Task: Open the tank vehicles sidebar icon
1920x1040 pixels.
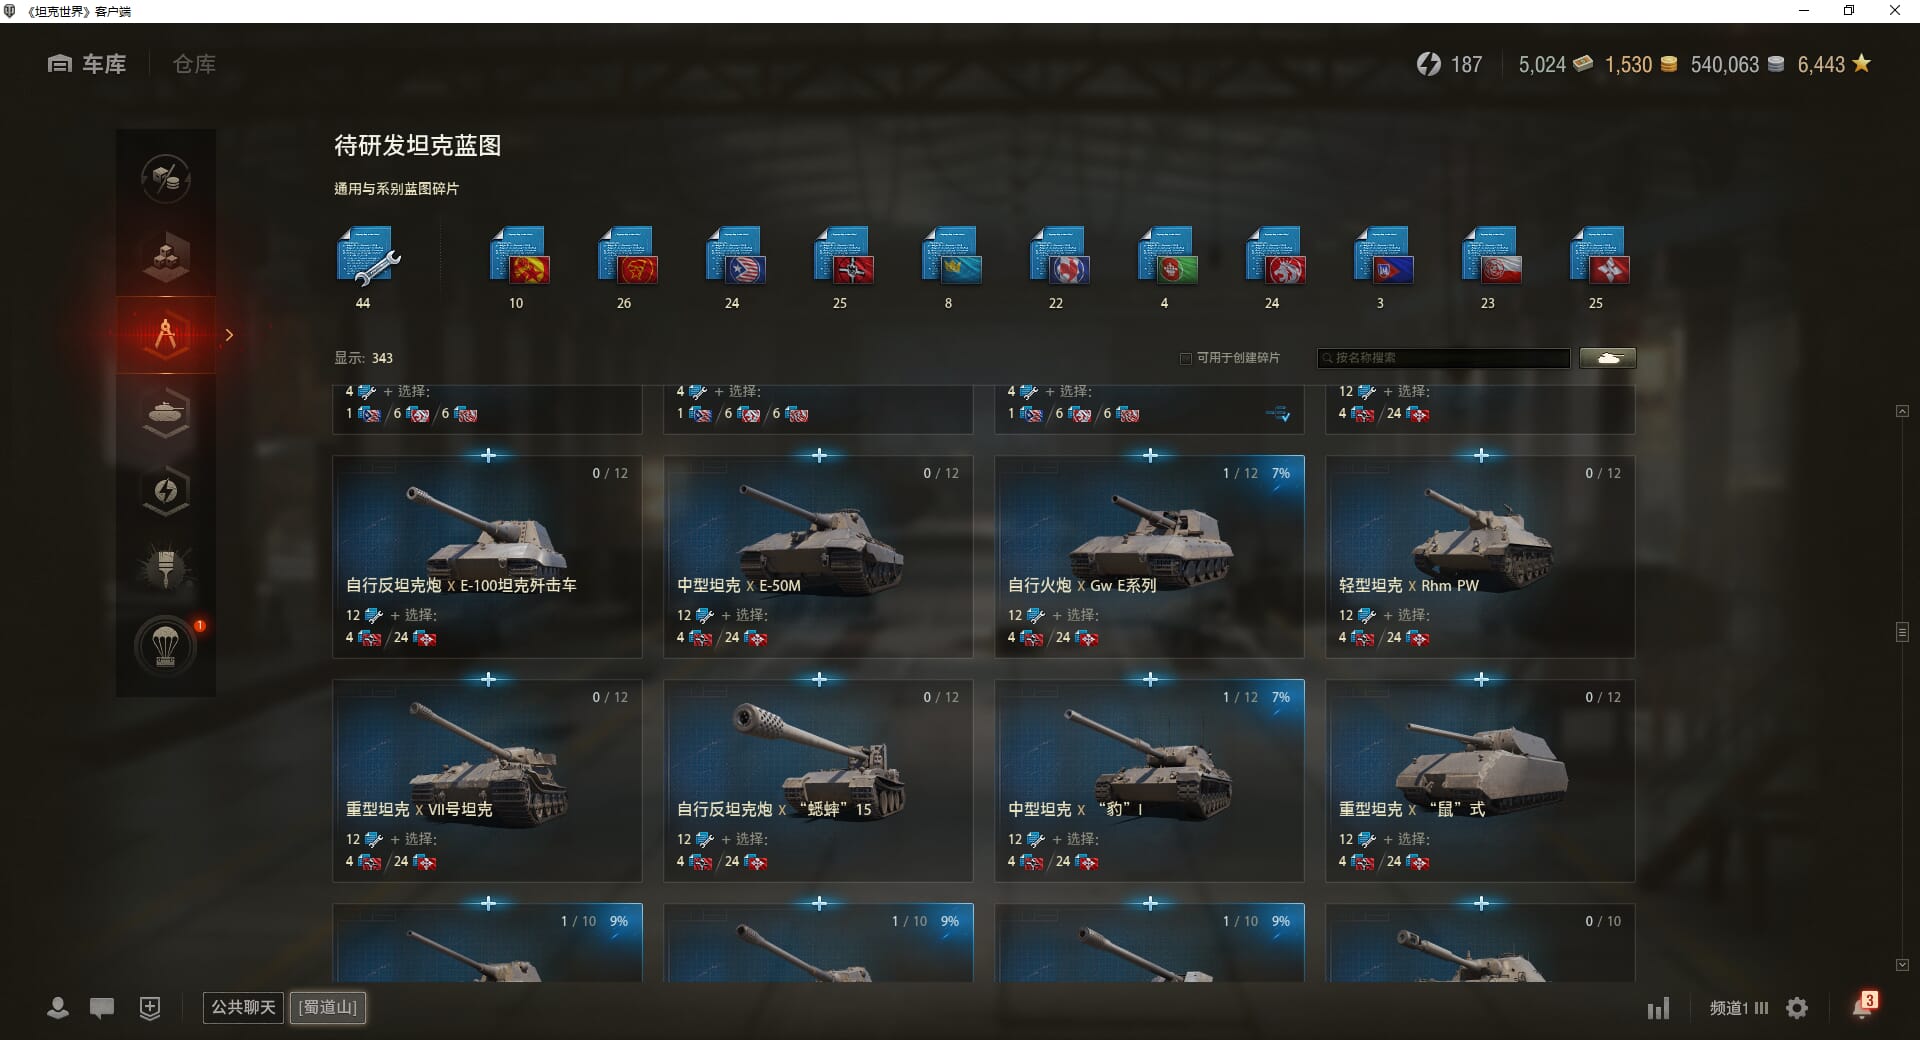Action: coord(166,412)
